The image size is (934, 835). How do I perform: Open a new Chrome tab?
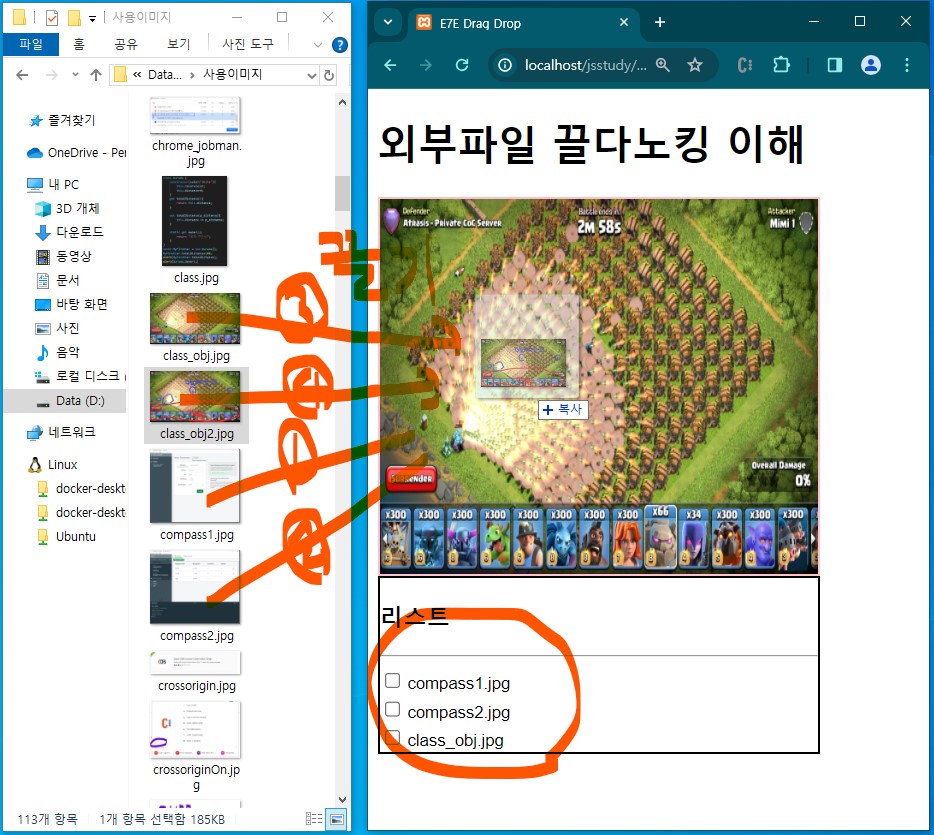659,23
